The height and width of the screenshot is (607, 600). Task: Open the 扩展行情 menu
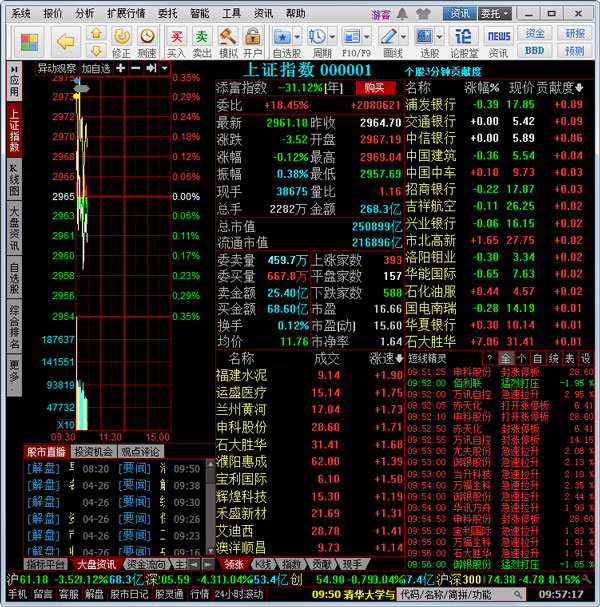126,14
